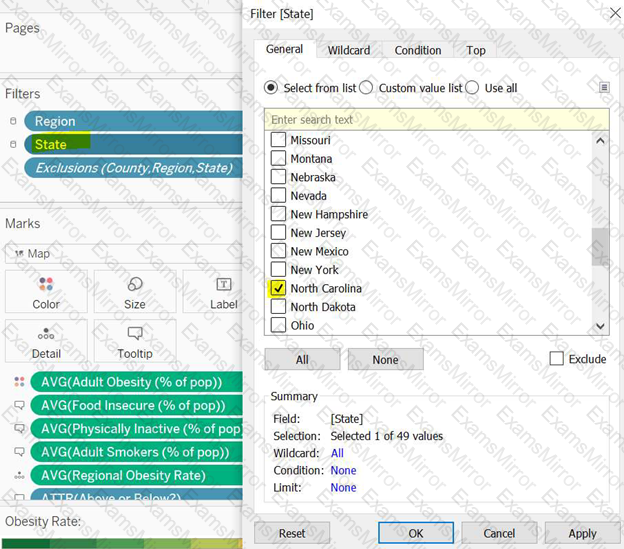Screen dimensions: 624x549
Task: Click tooltip icon beside AVG(Physically Inactive) pill
Action: pos(19,428)
